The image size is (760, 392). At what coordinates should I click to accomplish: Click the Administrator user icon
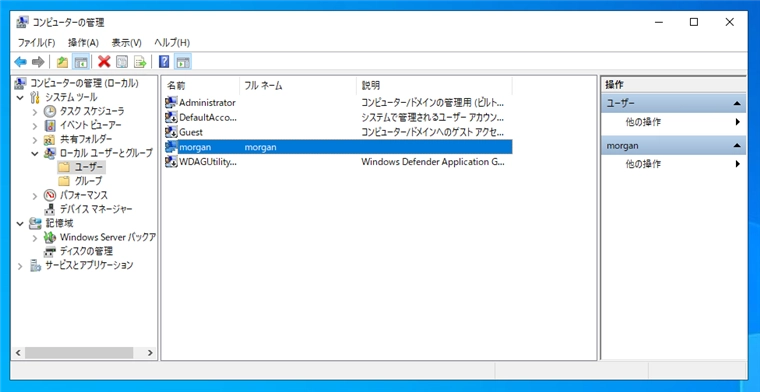pos(171,102)
